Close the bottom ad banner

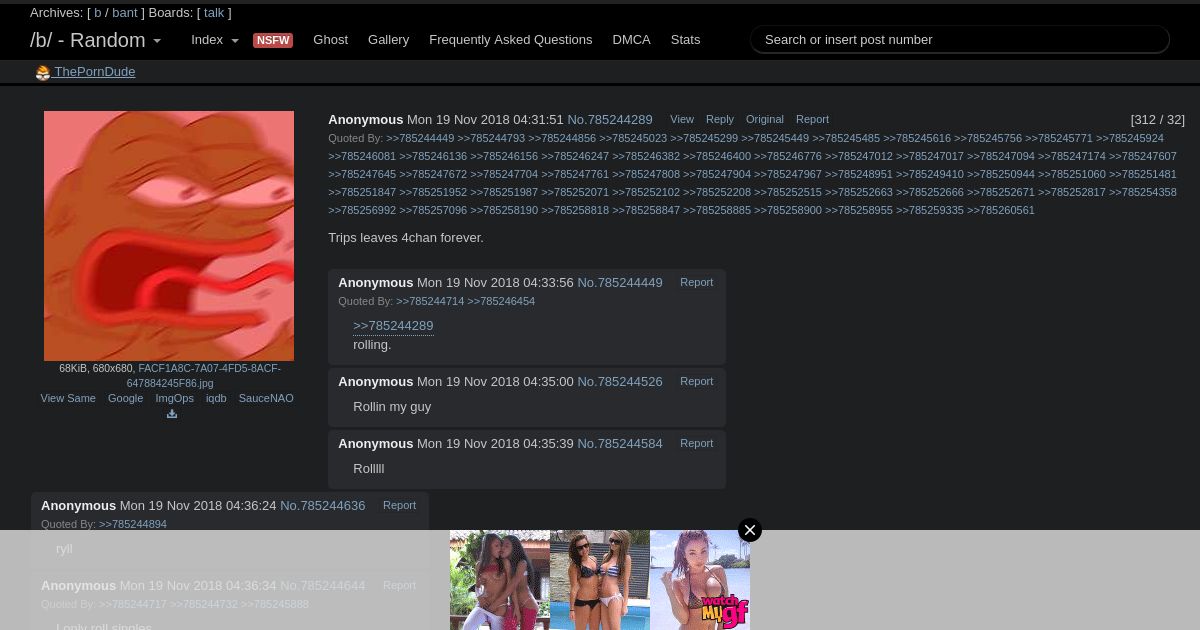[x=750, y=530]
